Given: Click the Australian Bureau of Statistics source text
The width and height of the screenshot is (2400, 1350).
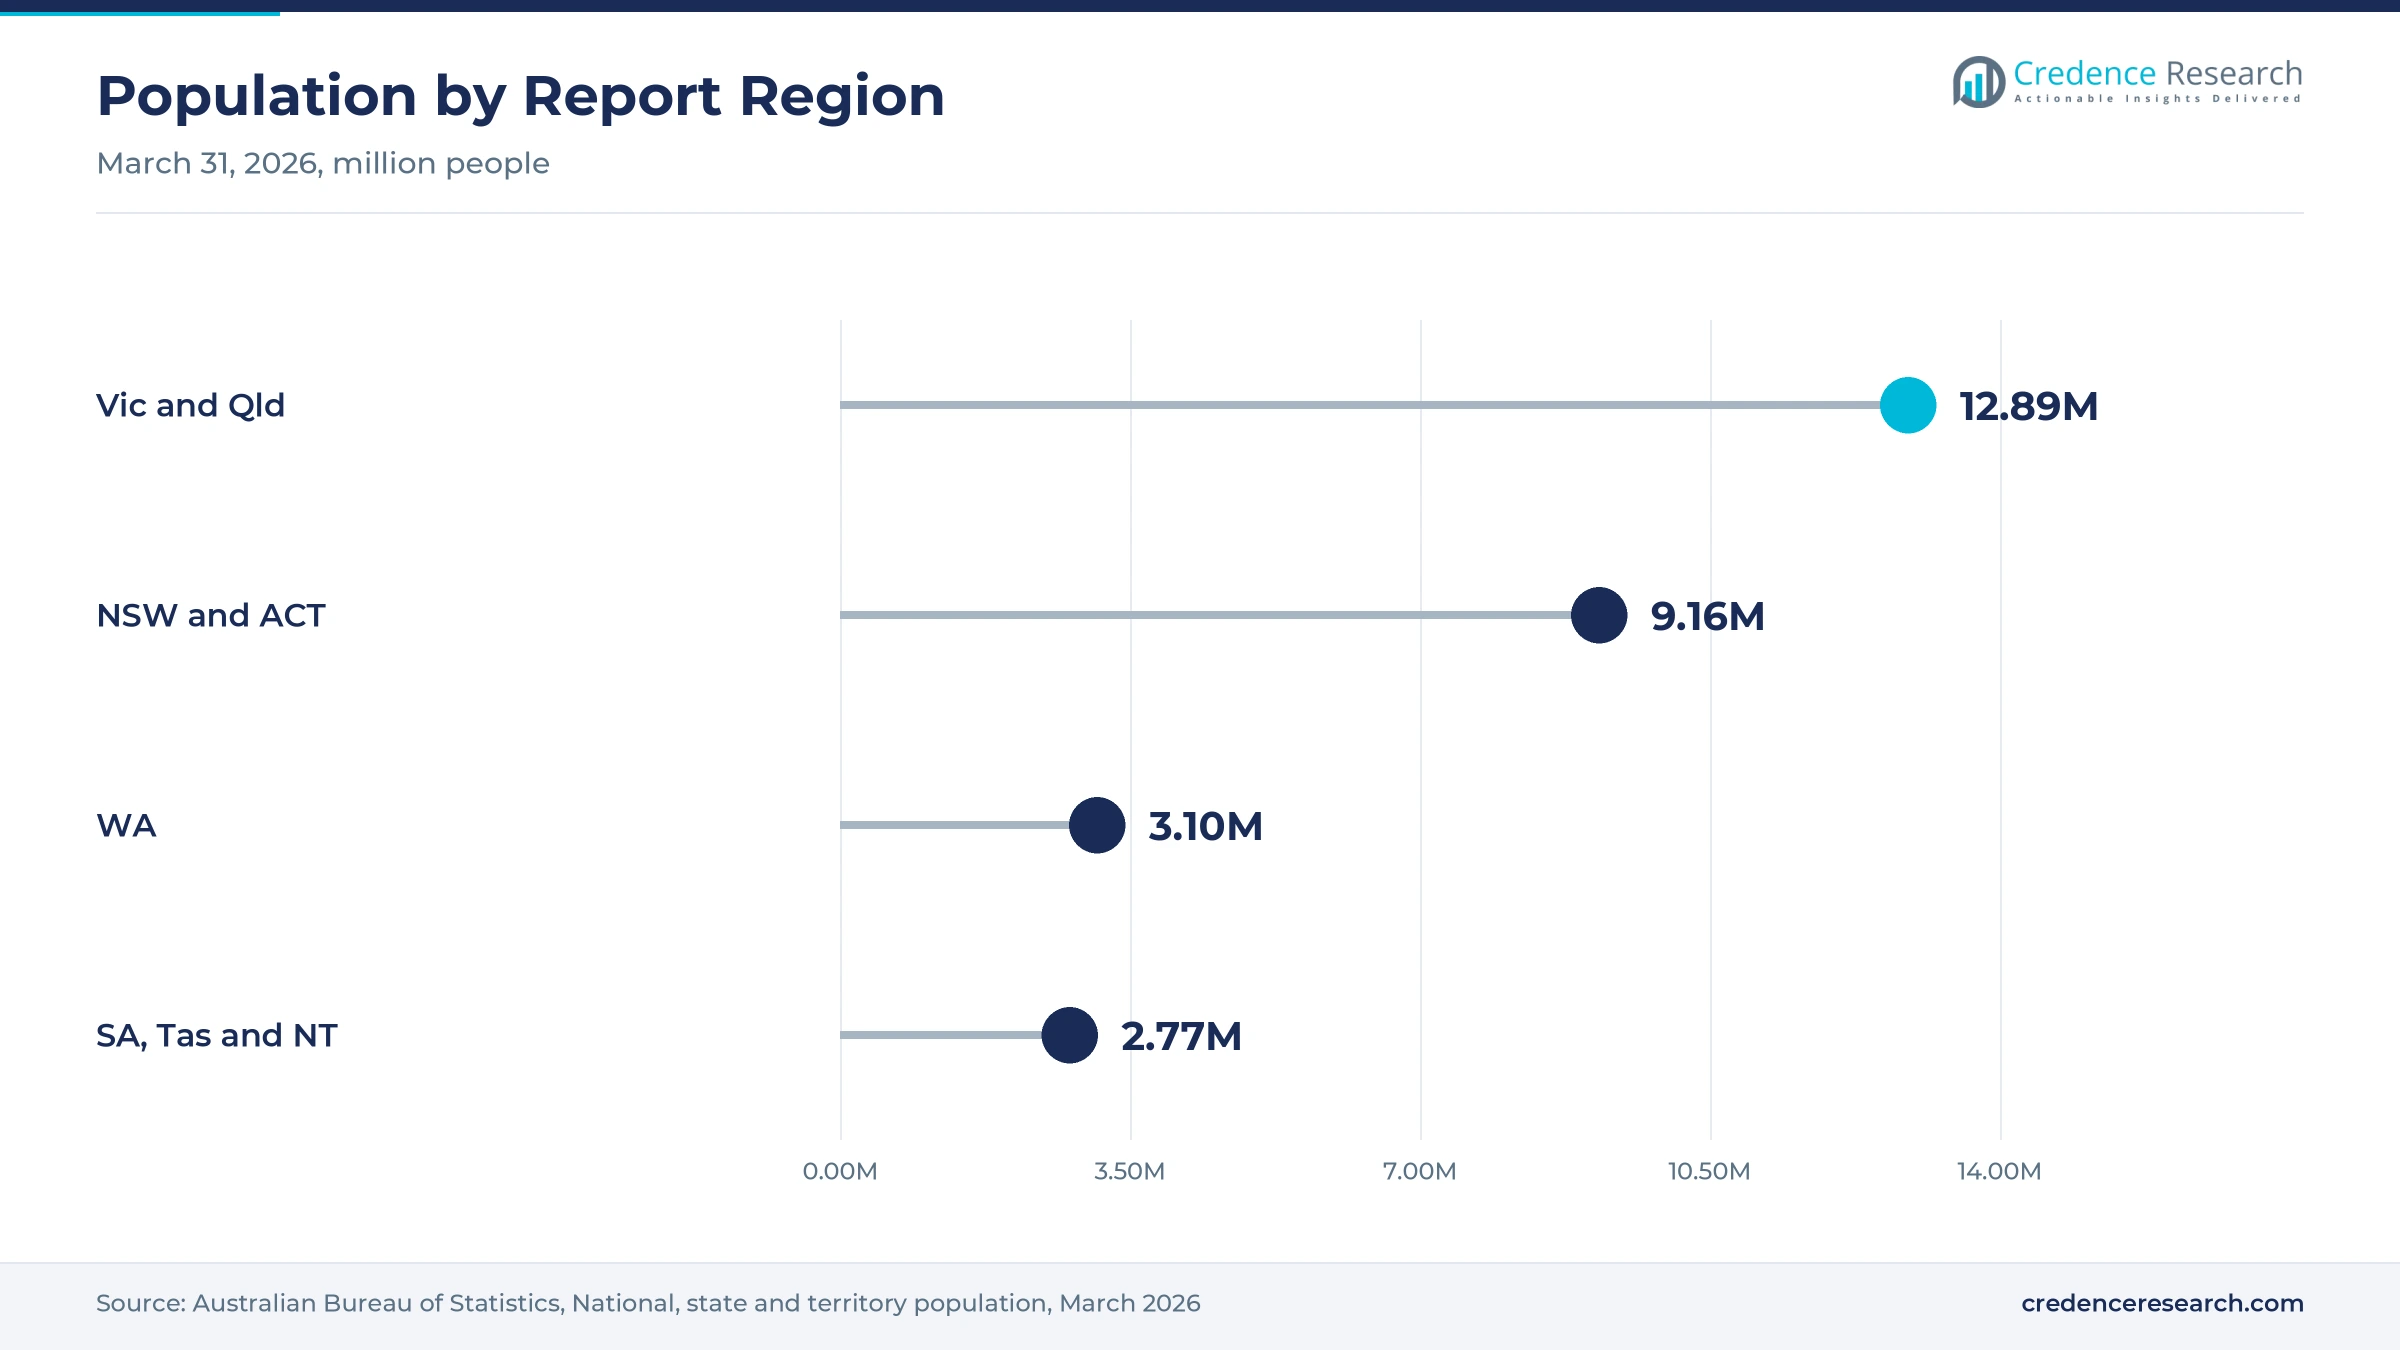Looking at the screenshot, I should coord(648,1303).
